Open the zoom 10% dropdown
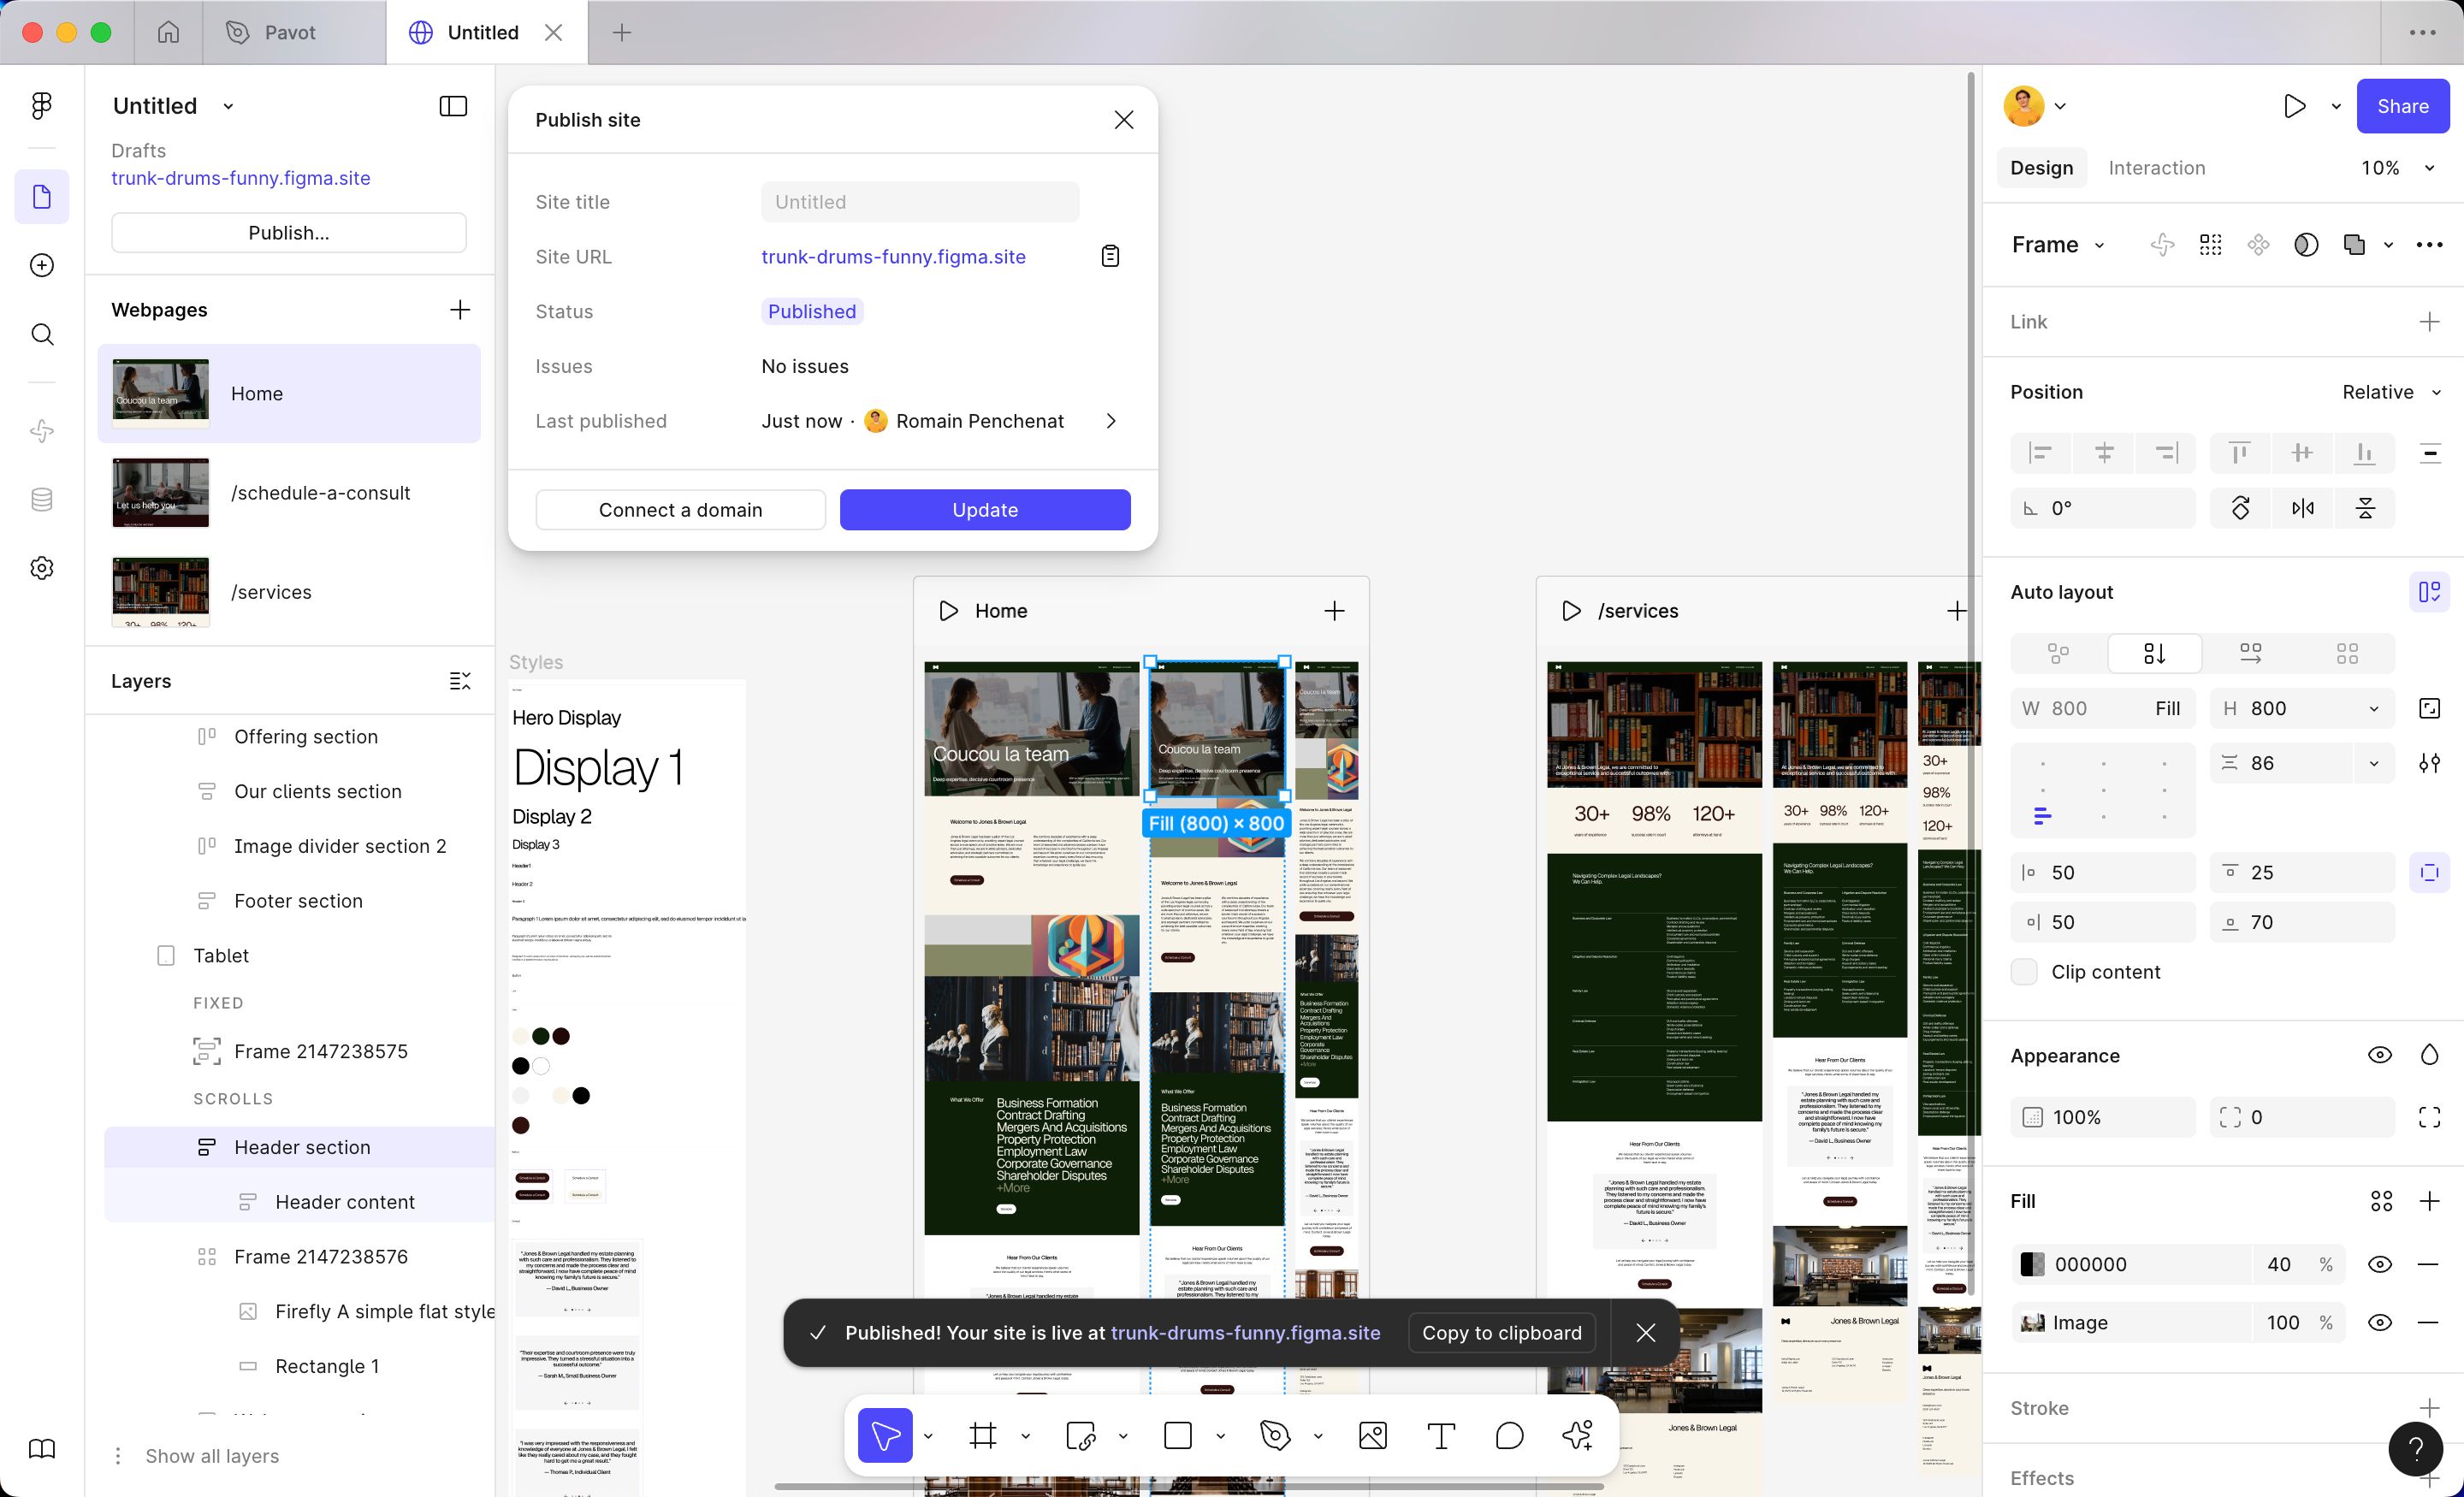This screenshot has height=1497, width=2464. tap(2428, 168)
